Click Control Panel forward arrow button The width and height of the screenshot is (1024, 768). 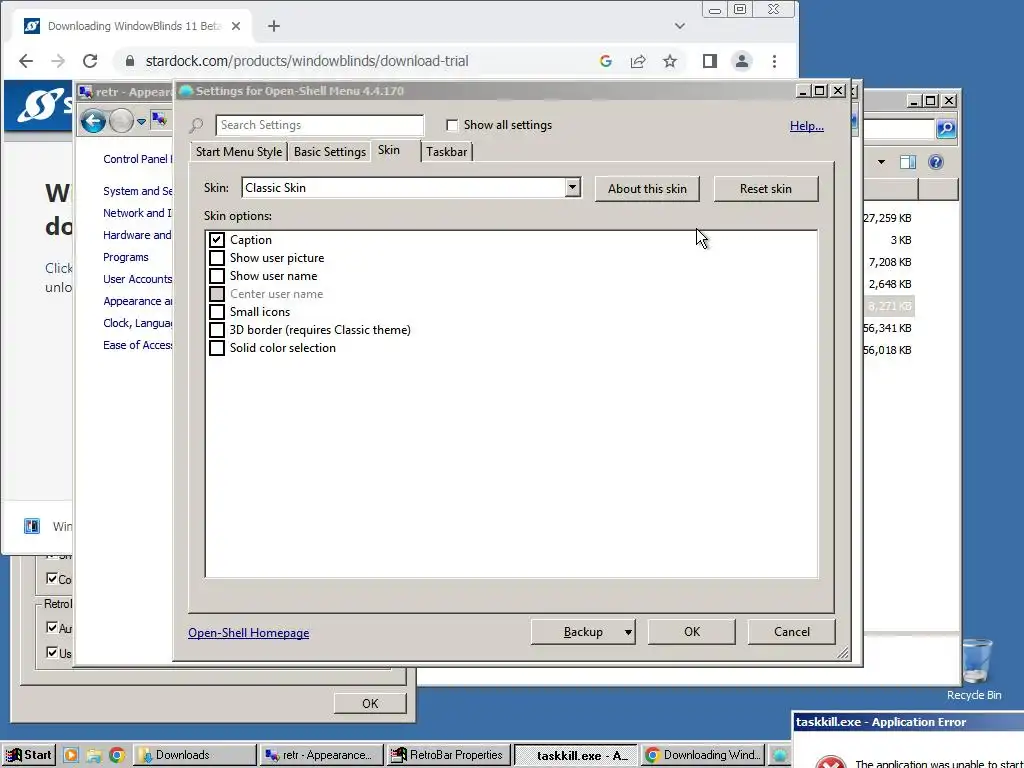tap(121, 121)
